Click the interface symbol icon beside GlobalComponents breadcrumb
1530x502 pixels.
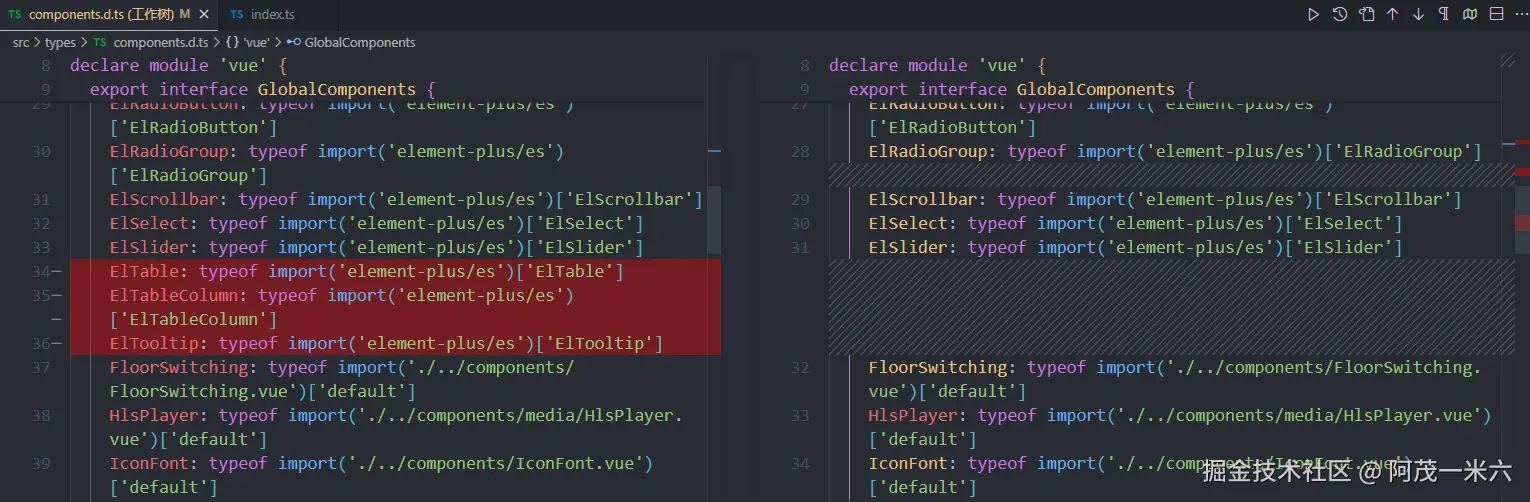click(x=293, y=42)
